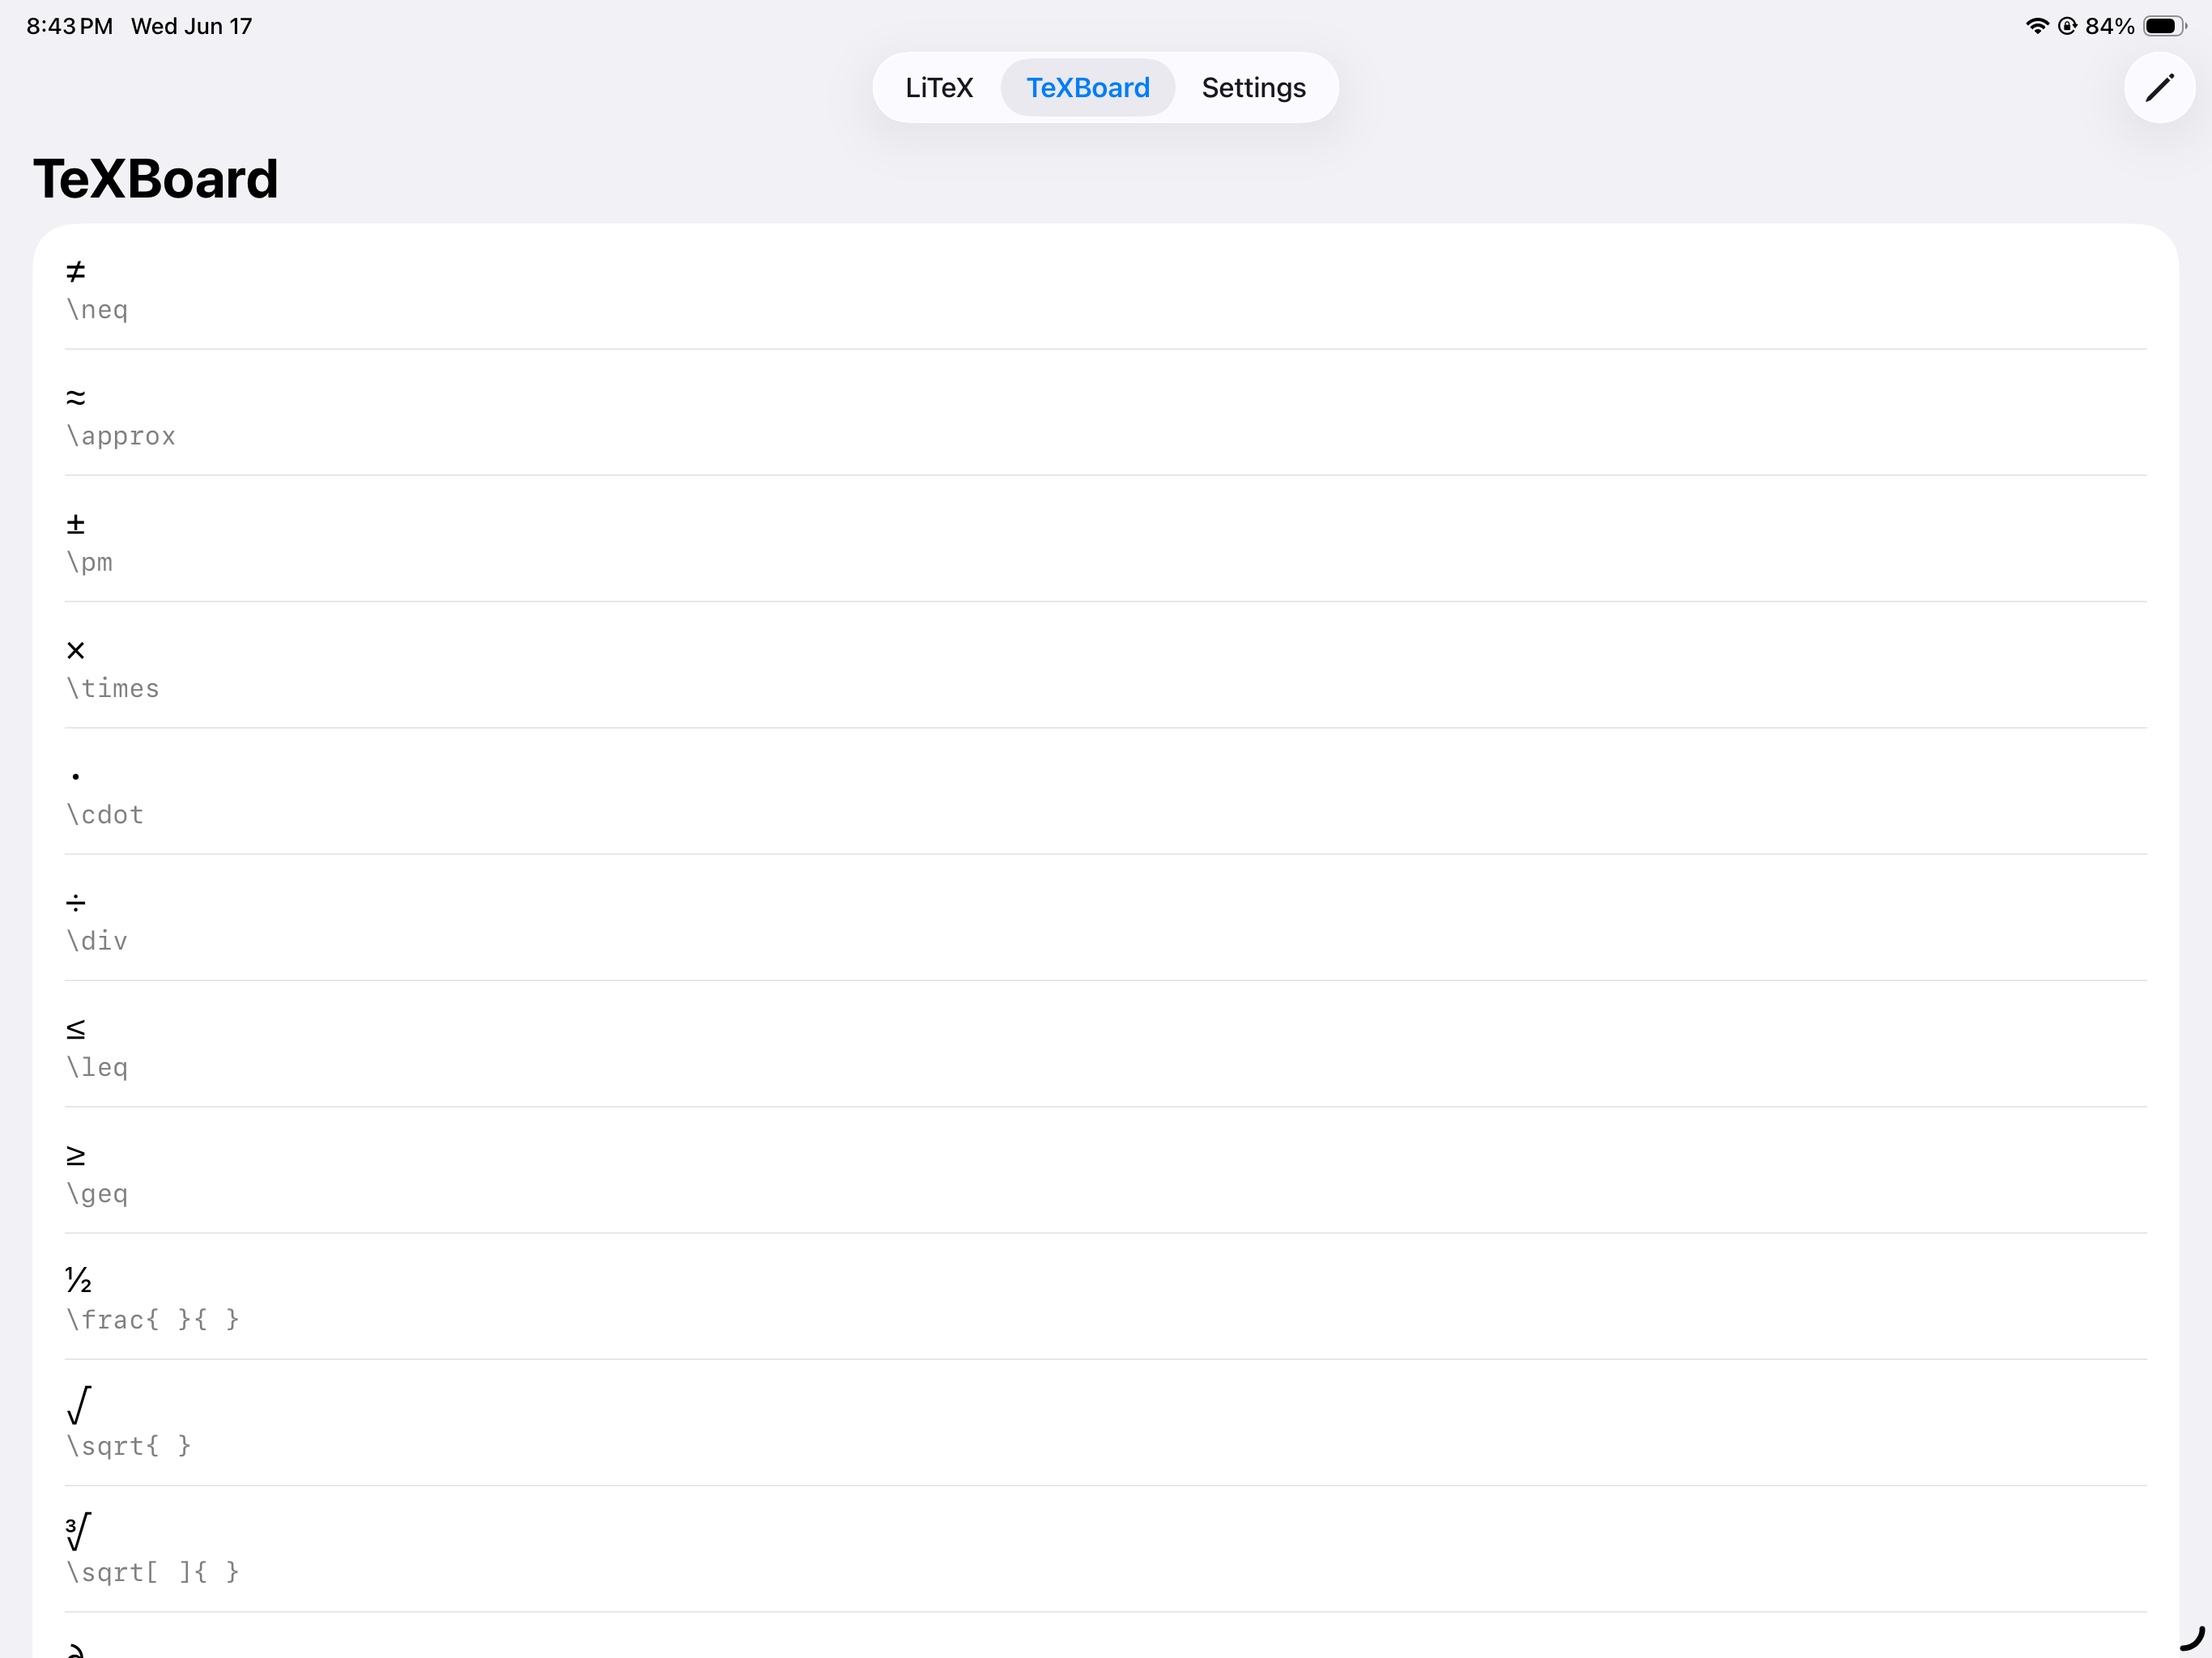
Task: Select the \approx row
Action: tap(1105, 413)
